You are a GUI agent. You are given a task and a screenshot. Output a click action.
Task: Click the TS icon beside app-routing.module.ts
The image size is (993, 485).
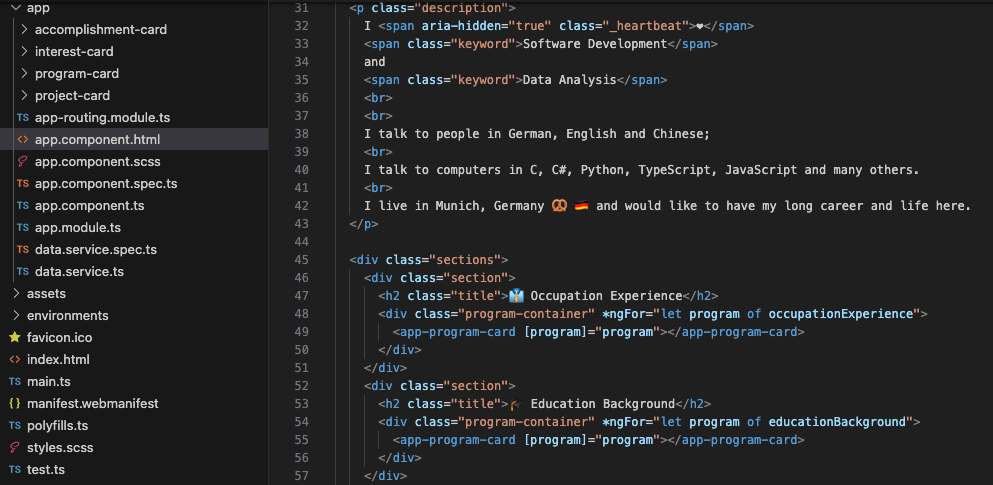pyautogui.click(x=22, y=118)
